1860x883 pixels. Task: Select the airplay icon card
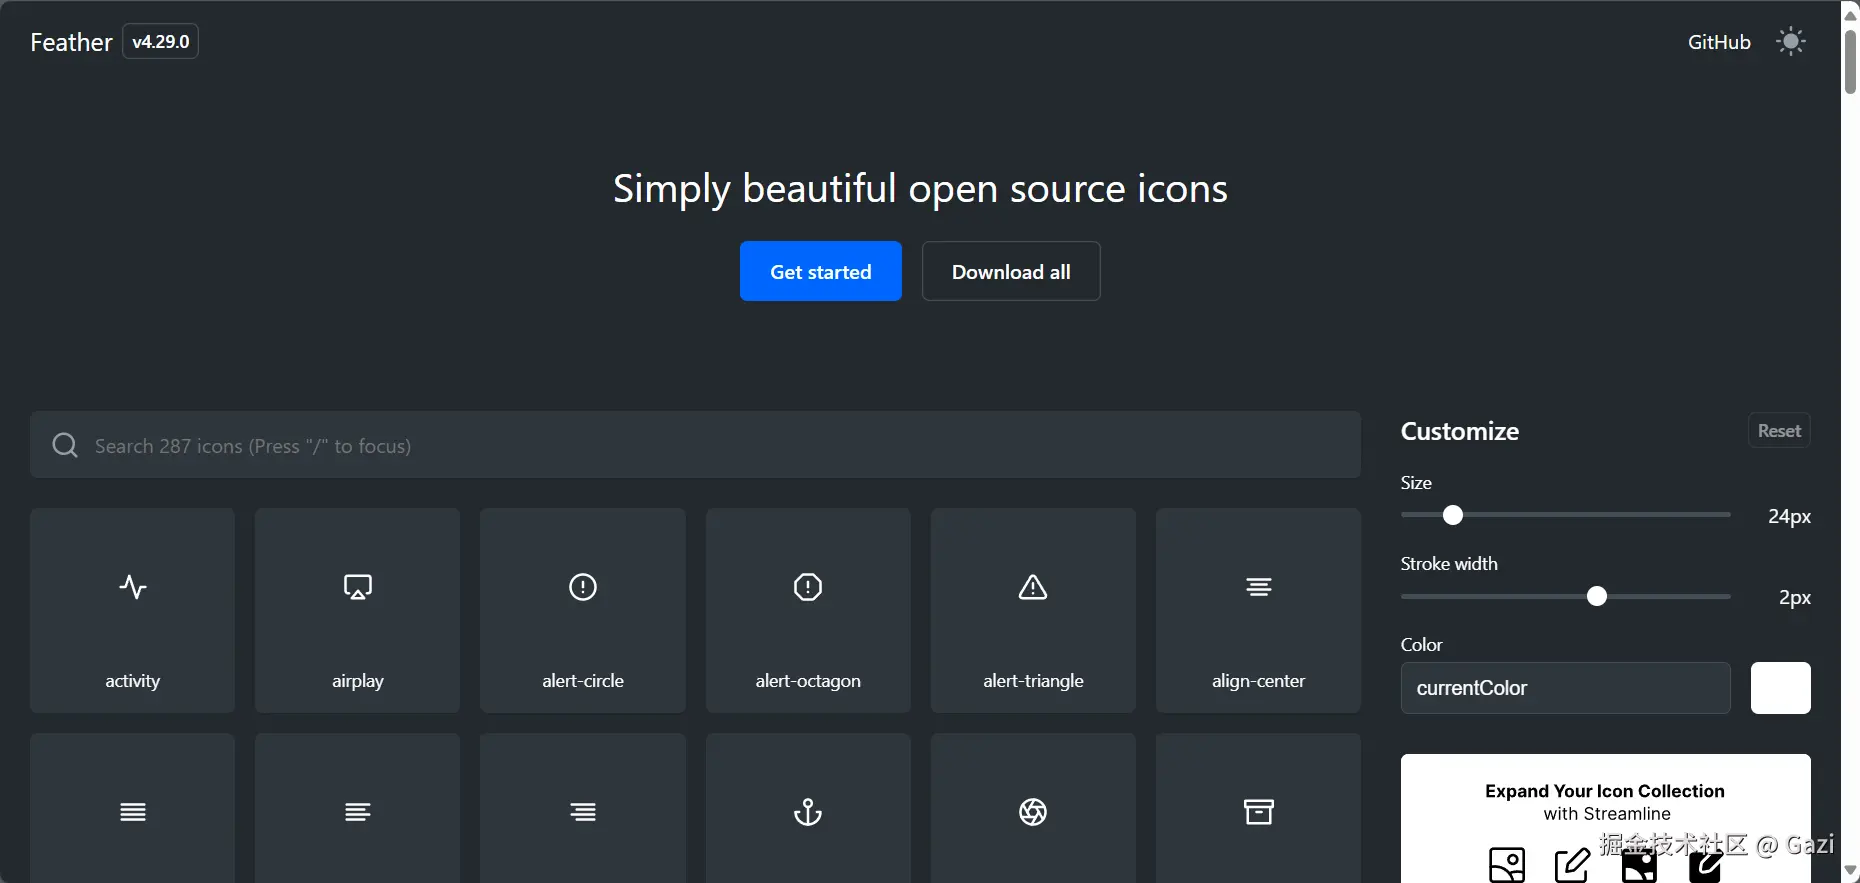(x=357, y=610)
